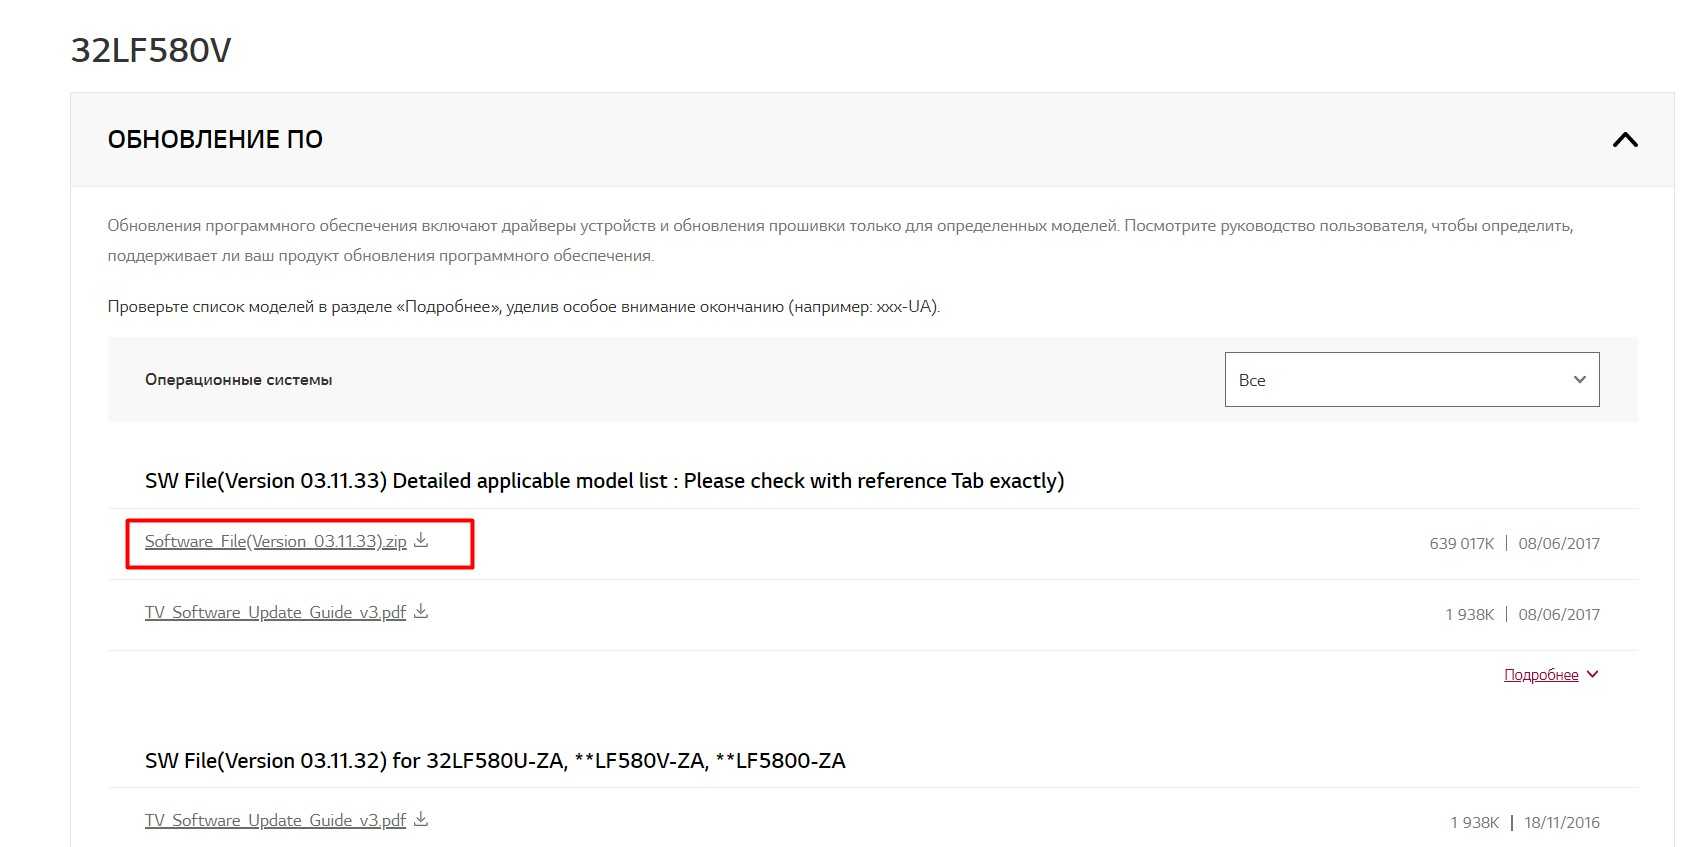Click the Операционные системы label

pos(238,380)
